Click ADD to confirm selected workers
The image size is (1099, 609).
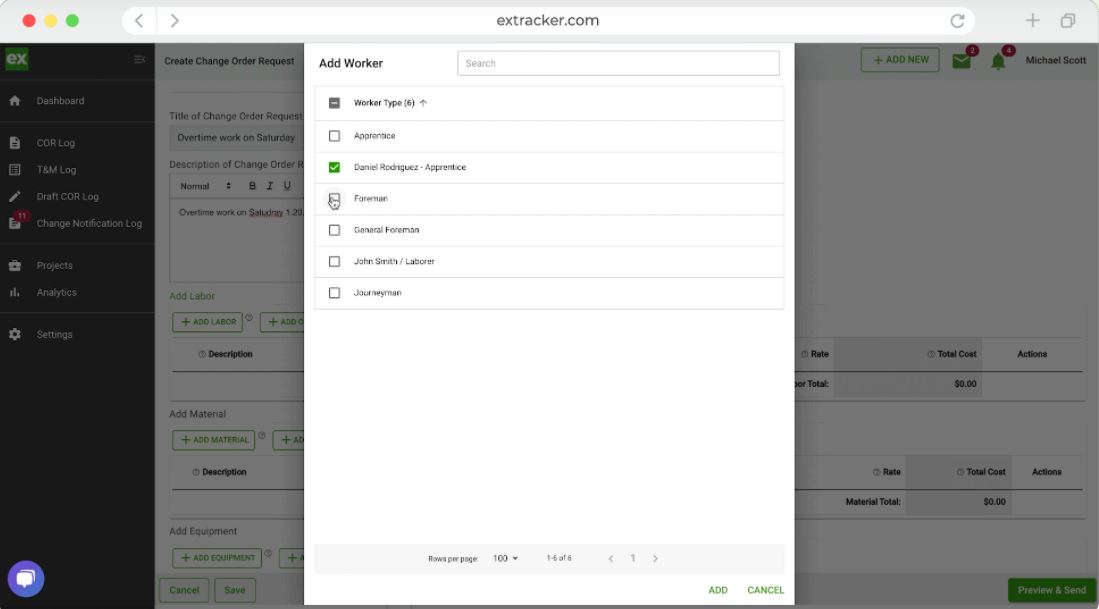point(717,590)
